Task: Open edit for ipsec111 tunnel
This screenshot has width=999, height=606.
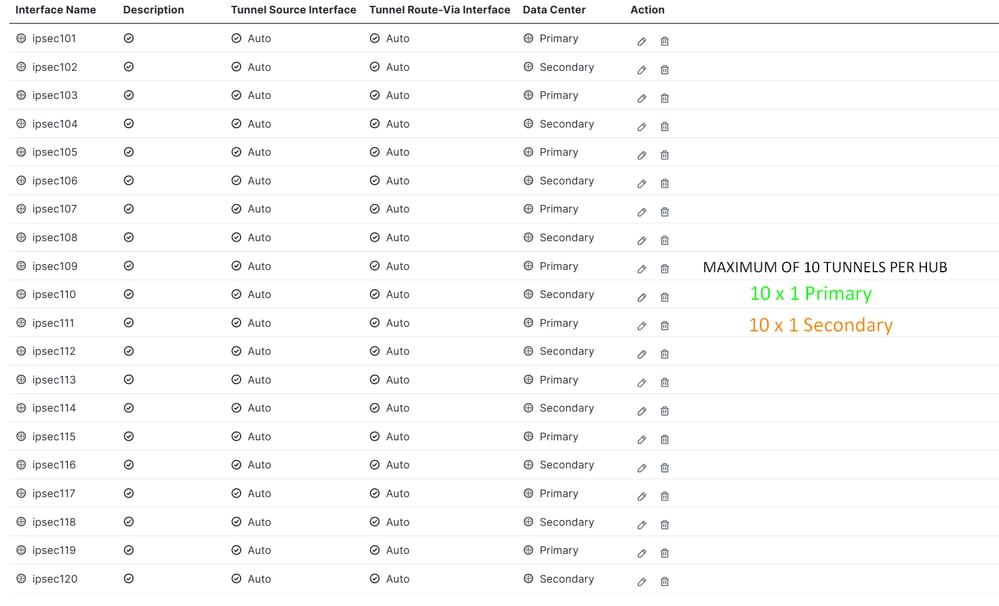Action: (642, 326)
